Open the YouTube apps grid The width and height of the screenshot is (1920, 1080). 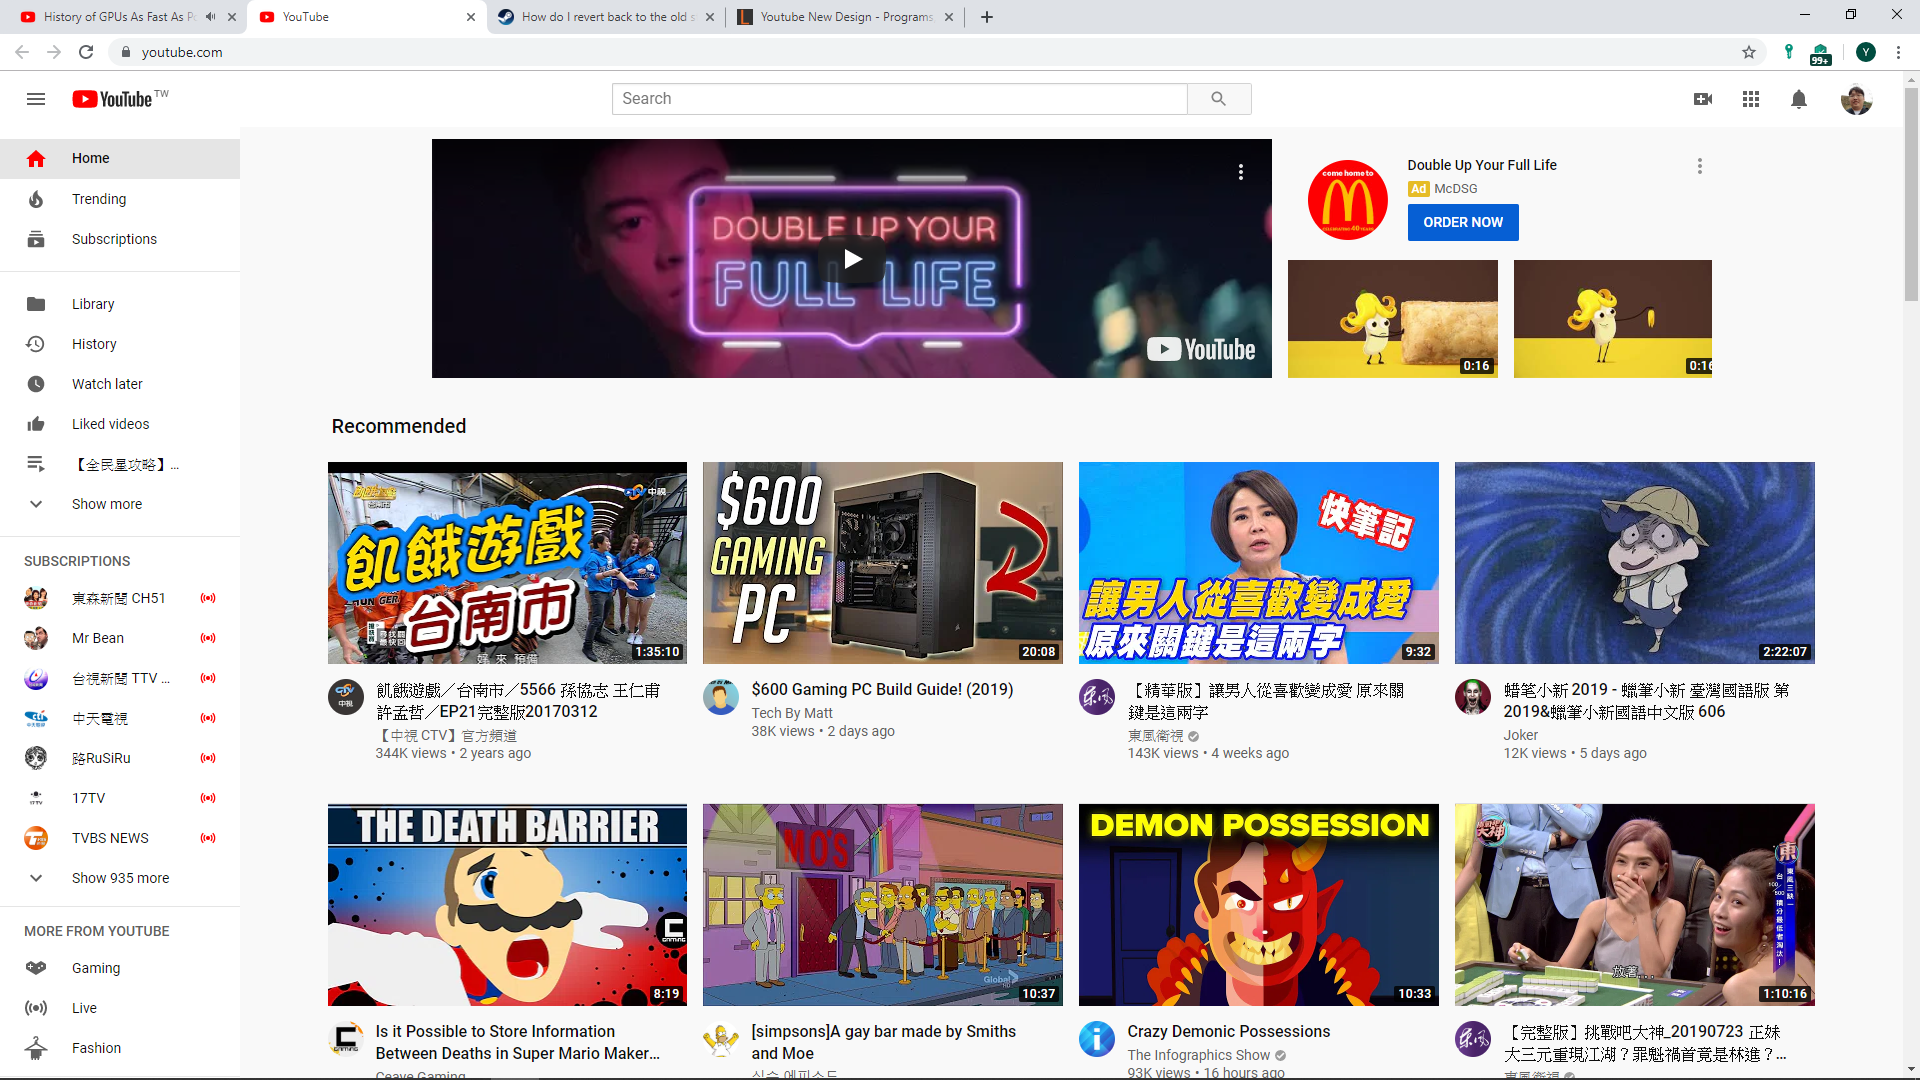(x=1750, y=99)
